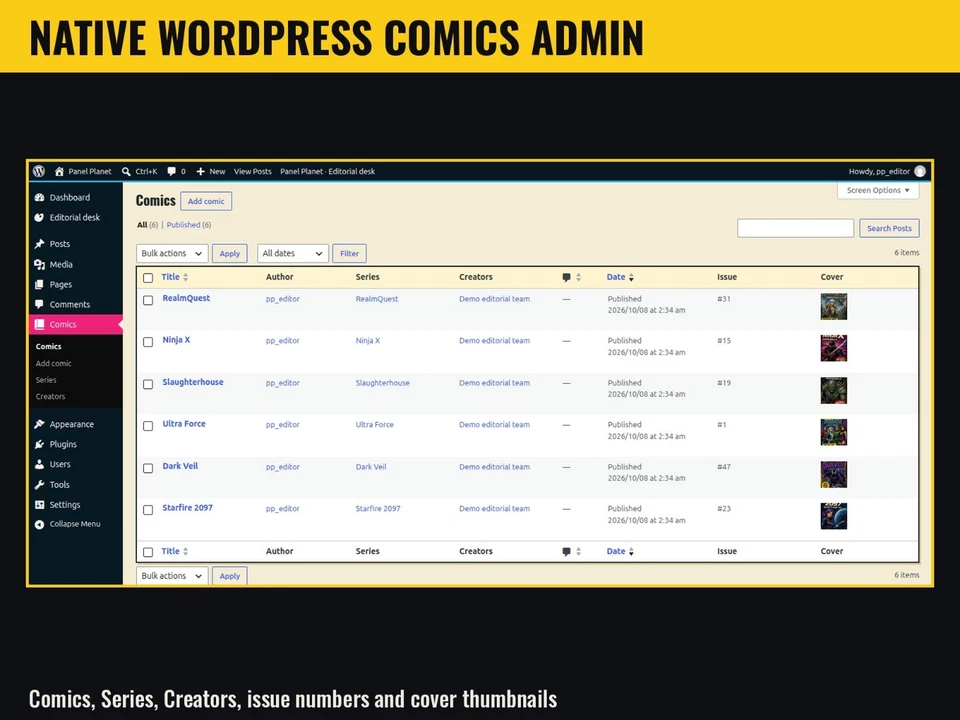The image size is (960, 720).
Task: Click the Tools wrench icon
Action: click(x=40, y=484)
